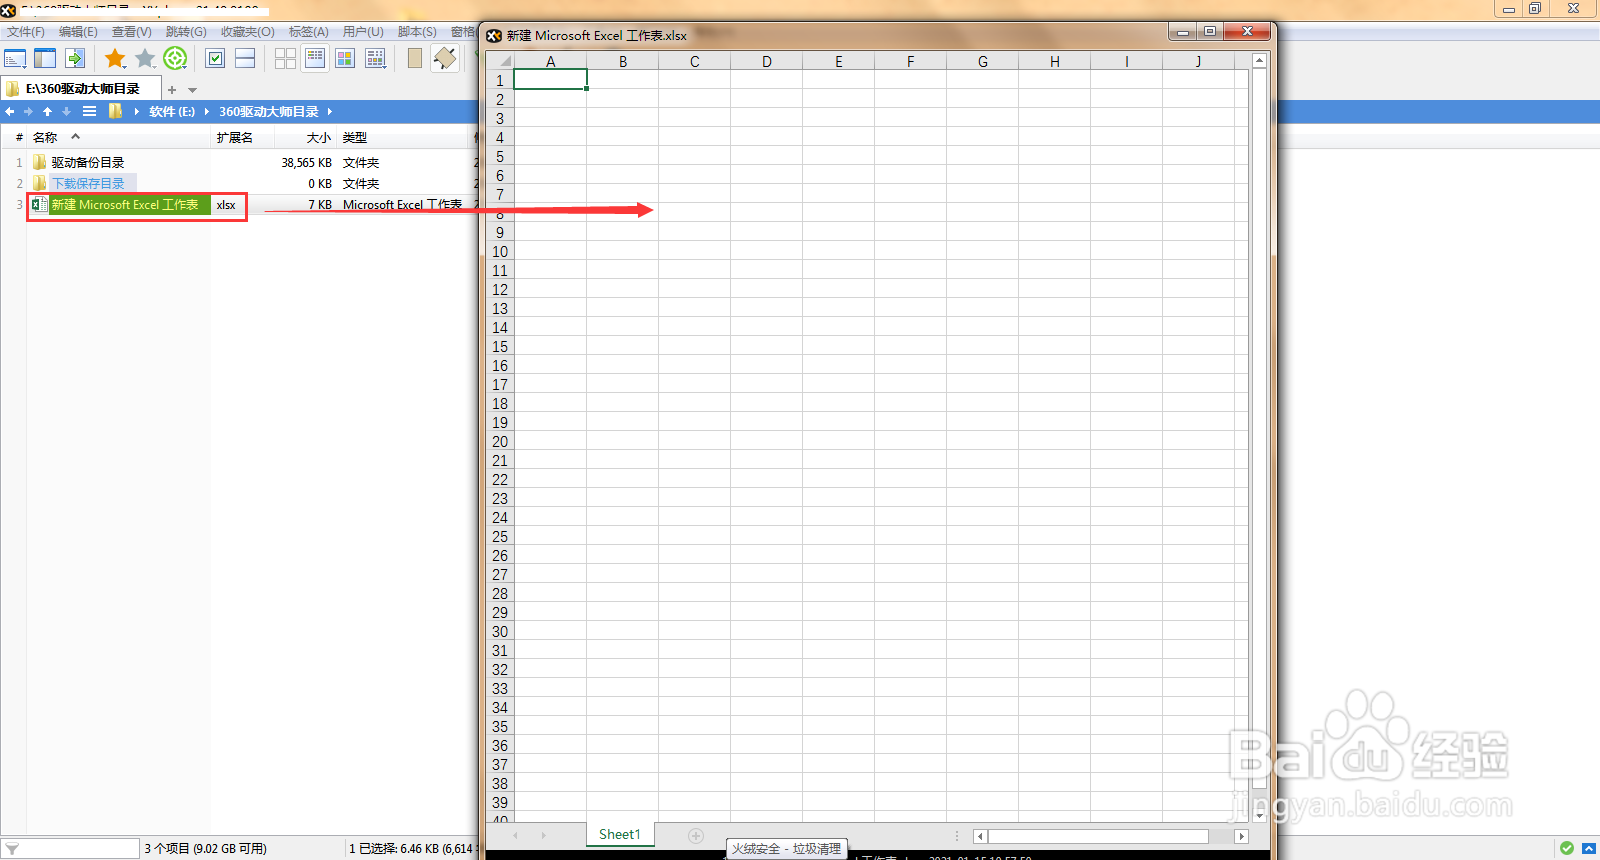Image resolution: width=1600 pixels, height=860 pixels.
Task: Click the gray star favorite files icon
Action: point(145,59)
